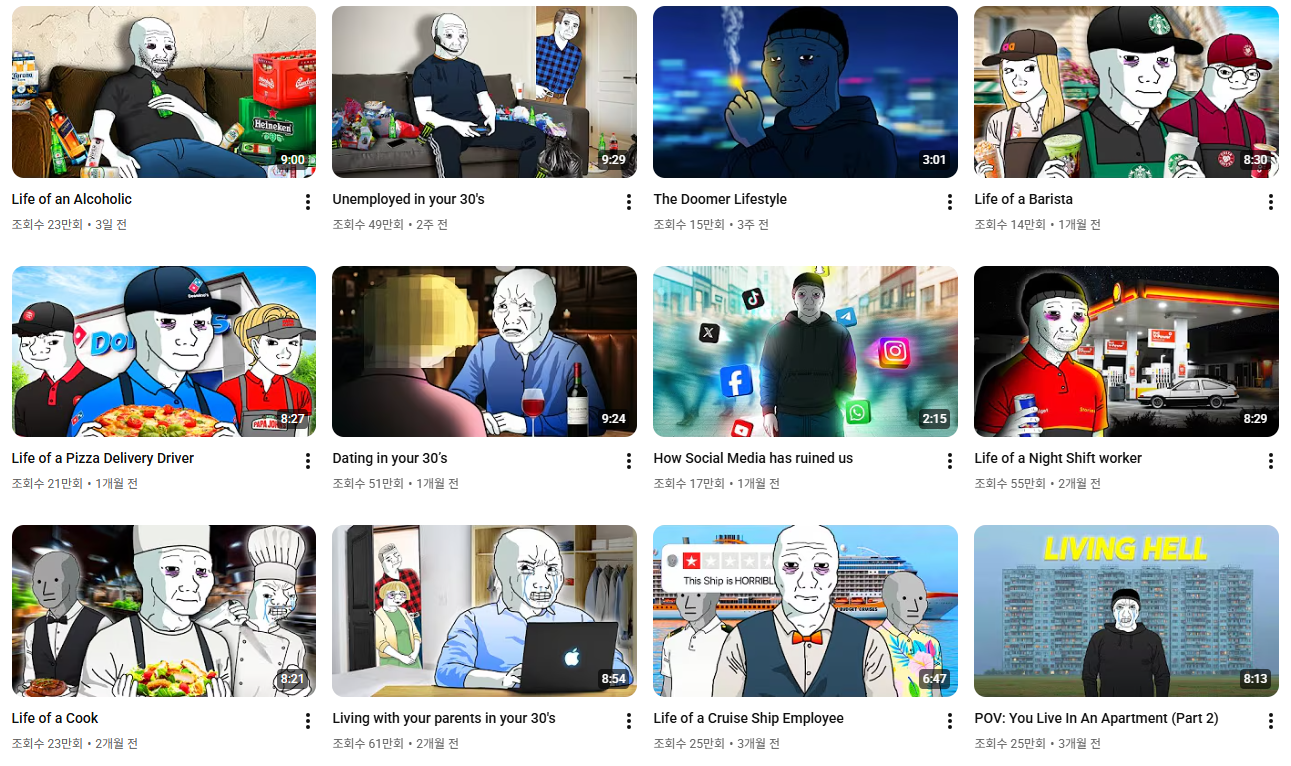Open options for Life of a Pizza Delivery Driver
The image size is (1291, 766).
pos(308,461)
